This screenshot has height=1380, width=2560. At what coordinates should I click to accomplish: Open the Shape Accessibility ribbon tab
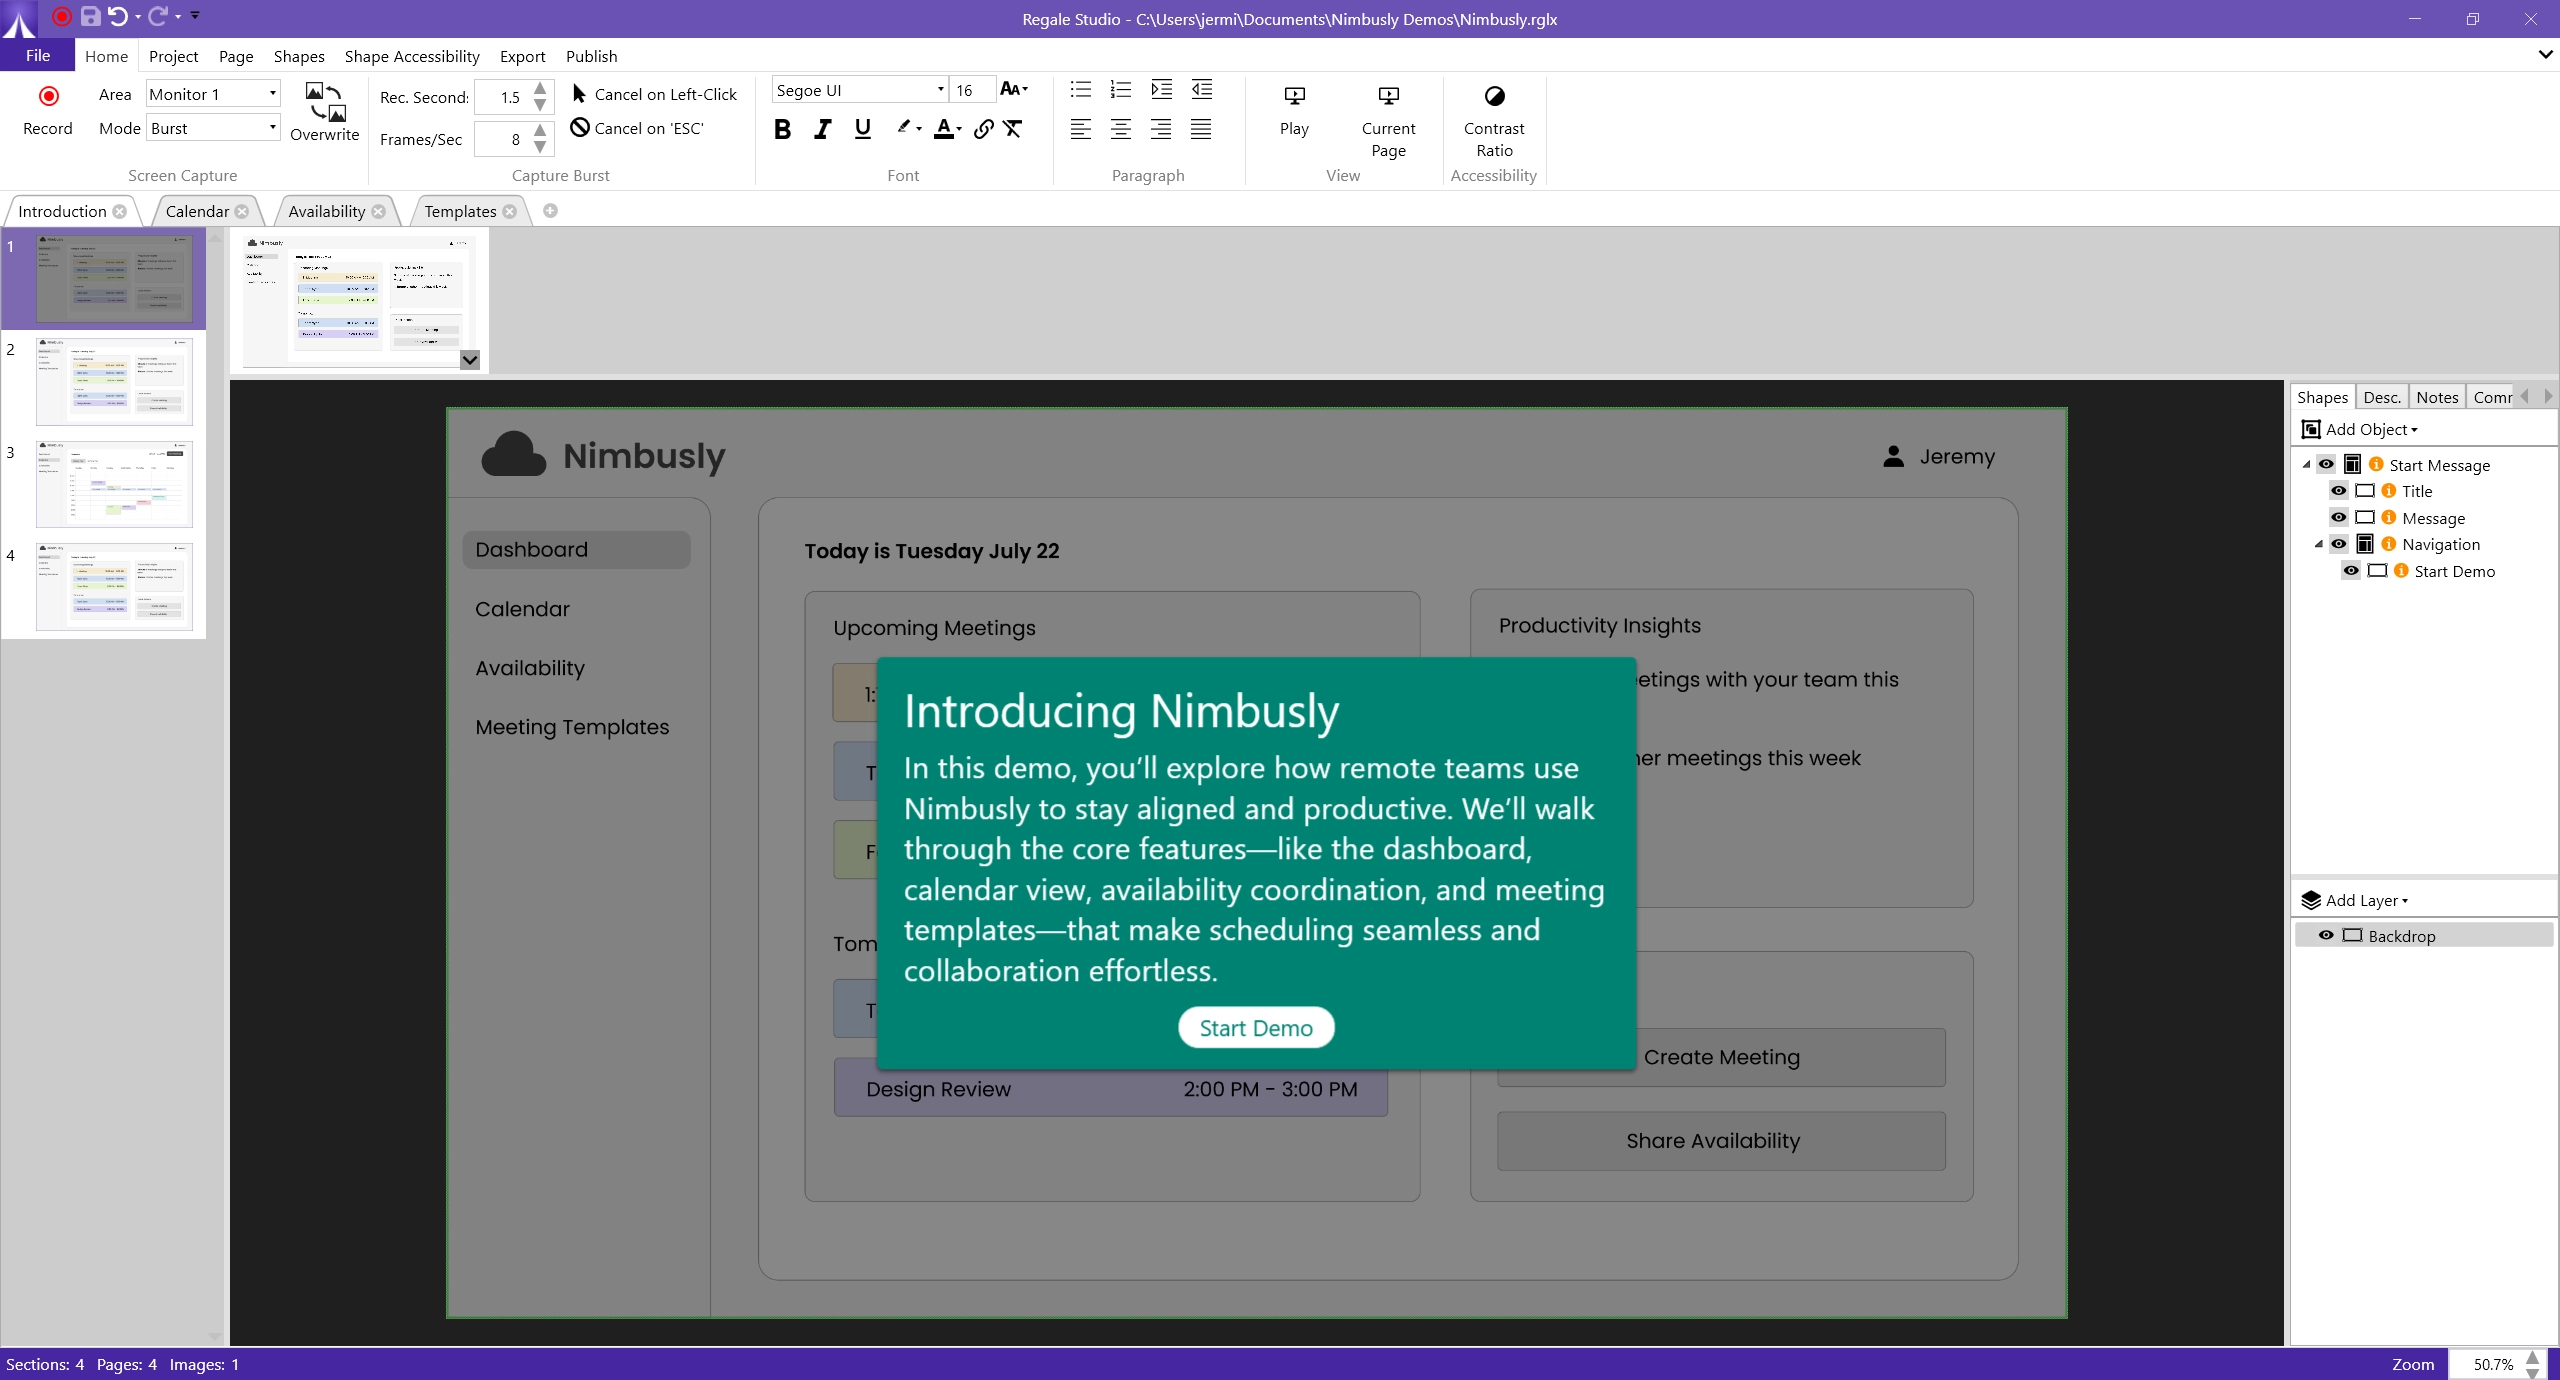click(412, 56)
